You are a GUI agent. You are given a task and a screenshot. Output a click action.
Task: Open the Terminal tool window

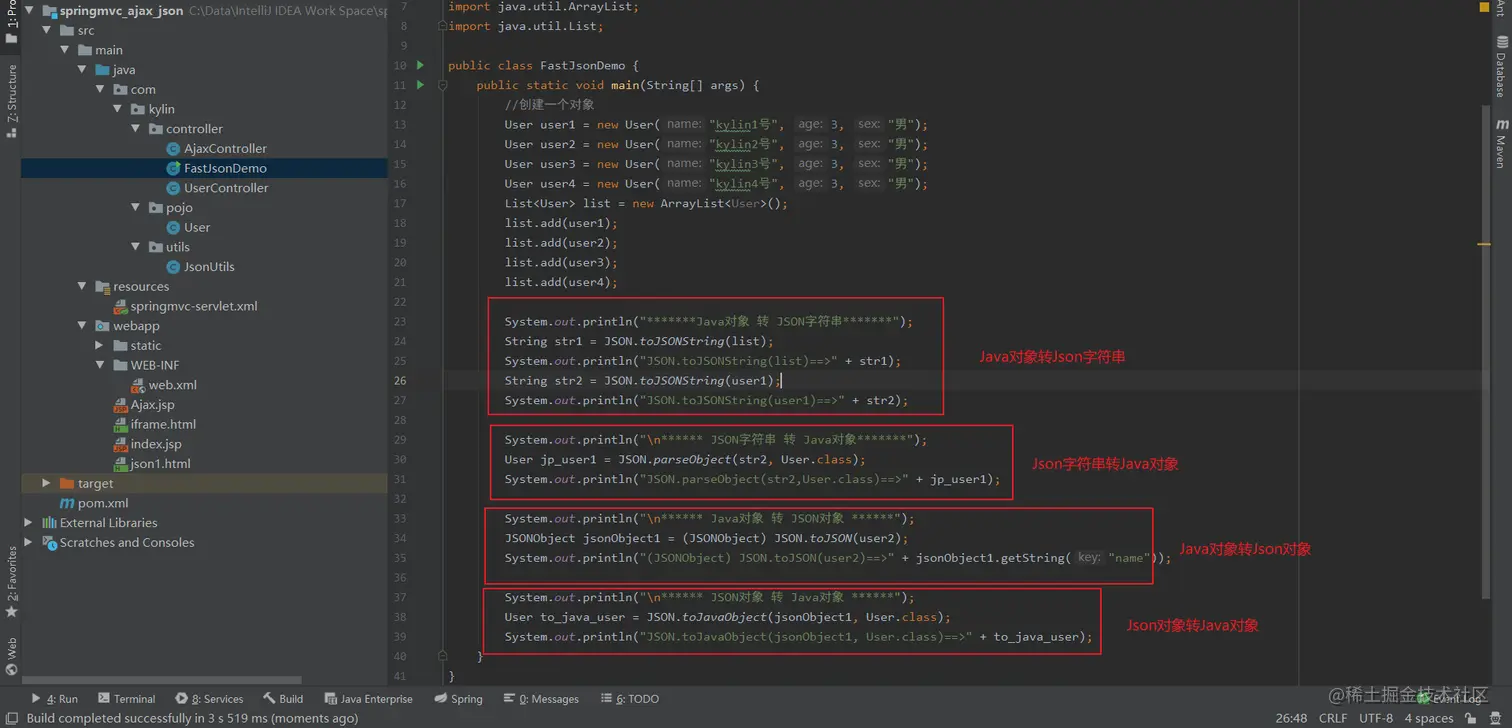click(127, 699)
